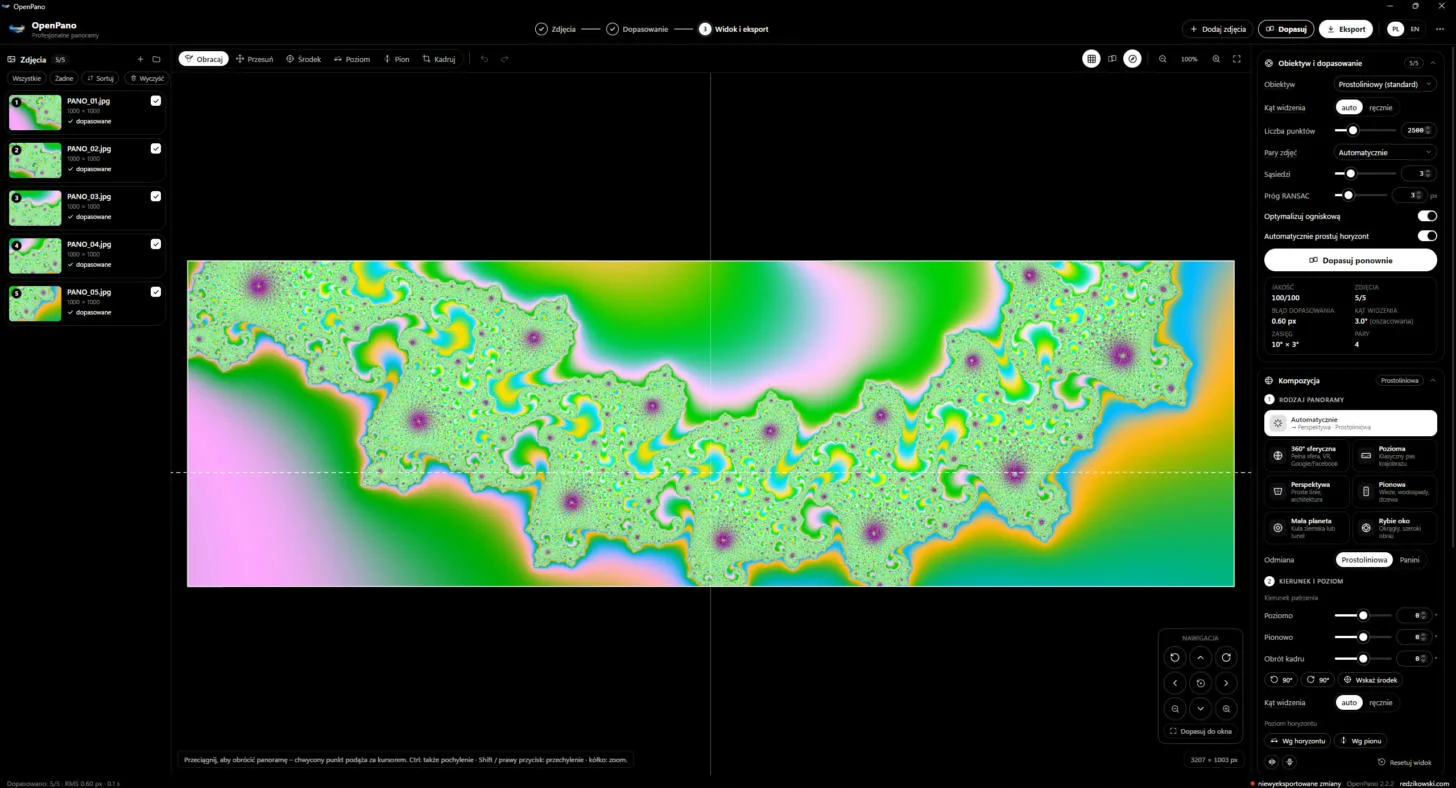The width and height of the screenshot is (1456, 788).
Task: Click the up arrow in Nawigacja pad
Action: tap(1201, 657)
